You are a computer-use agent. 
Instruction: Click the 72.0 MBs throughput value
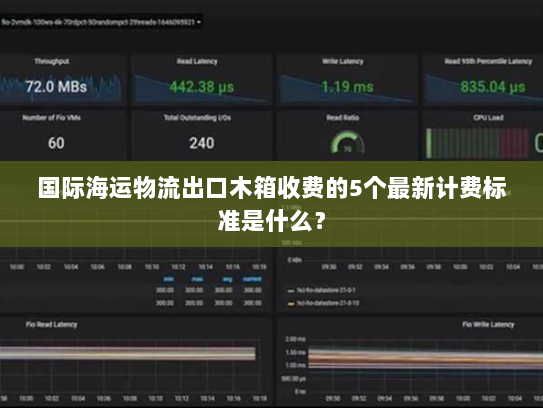pyautogui.click(x=56, y=87)
